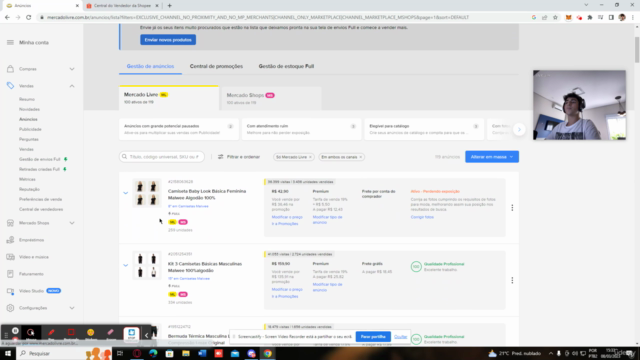The image size is (640, 360).
Task: Click the Camiseta Baby Look product thumbnail
Action: point(147,193)
